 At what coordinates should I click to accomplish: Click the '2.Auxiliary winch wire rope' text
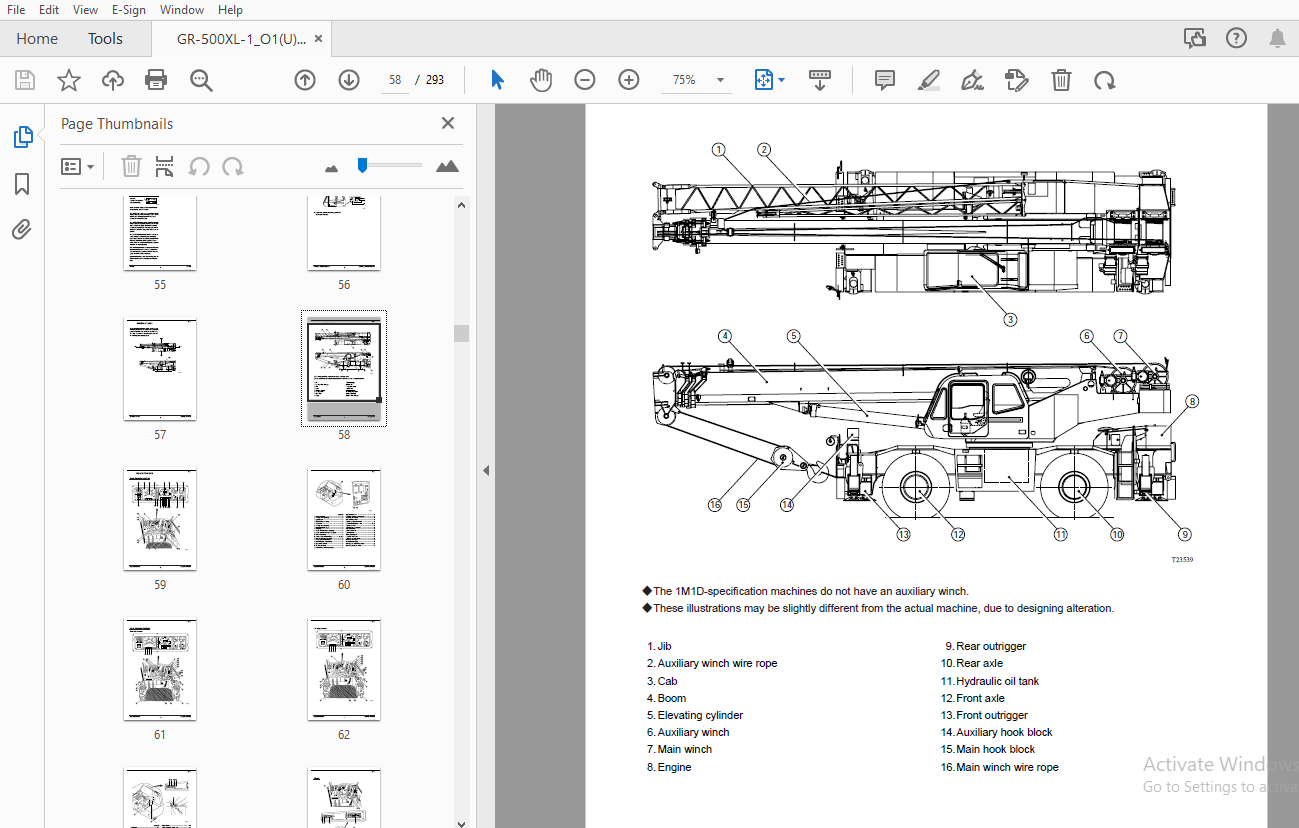click(x=712, y=663)
